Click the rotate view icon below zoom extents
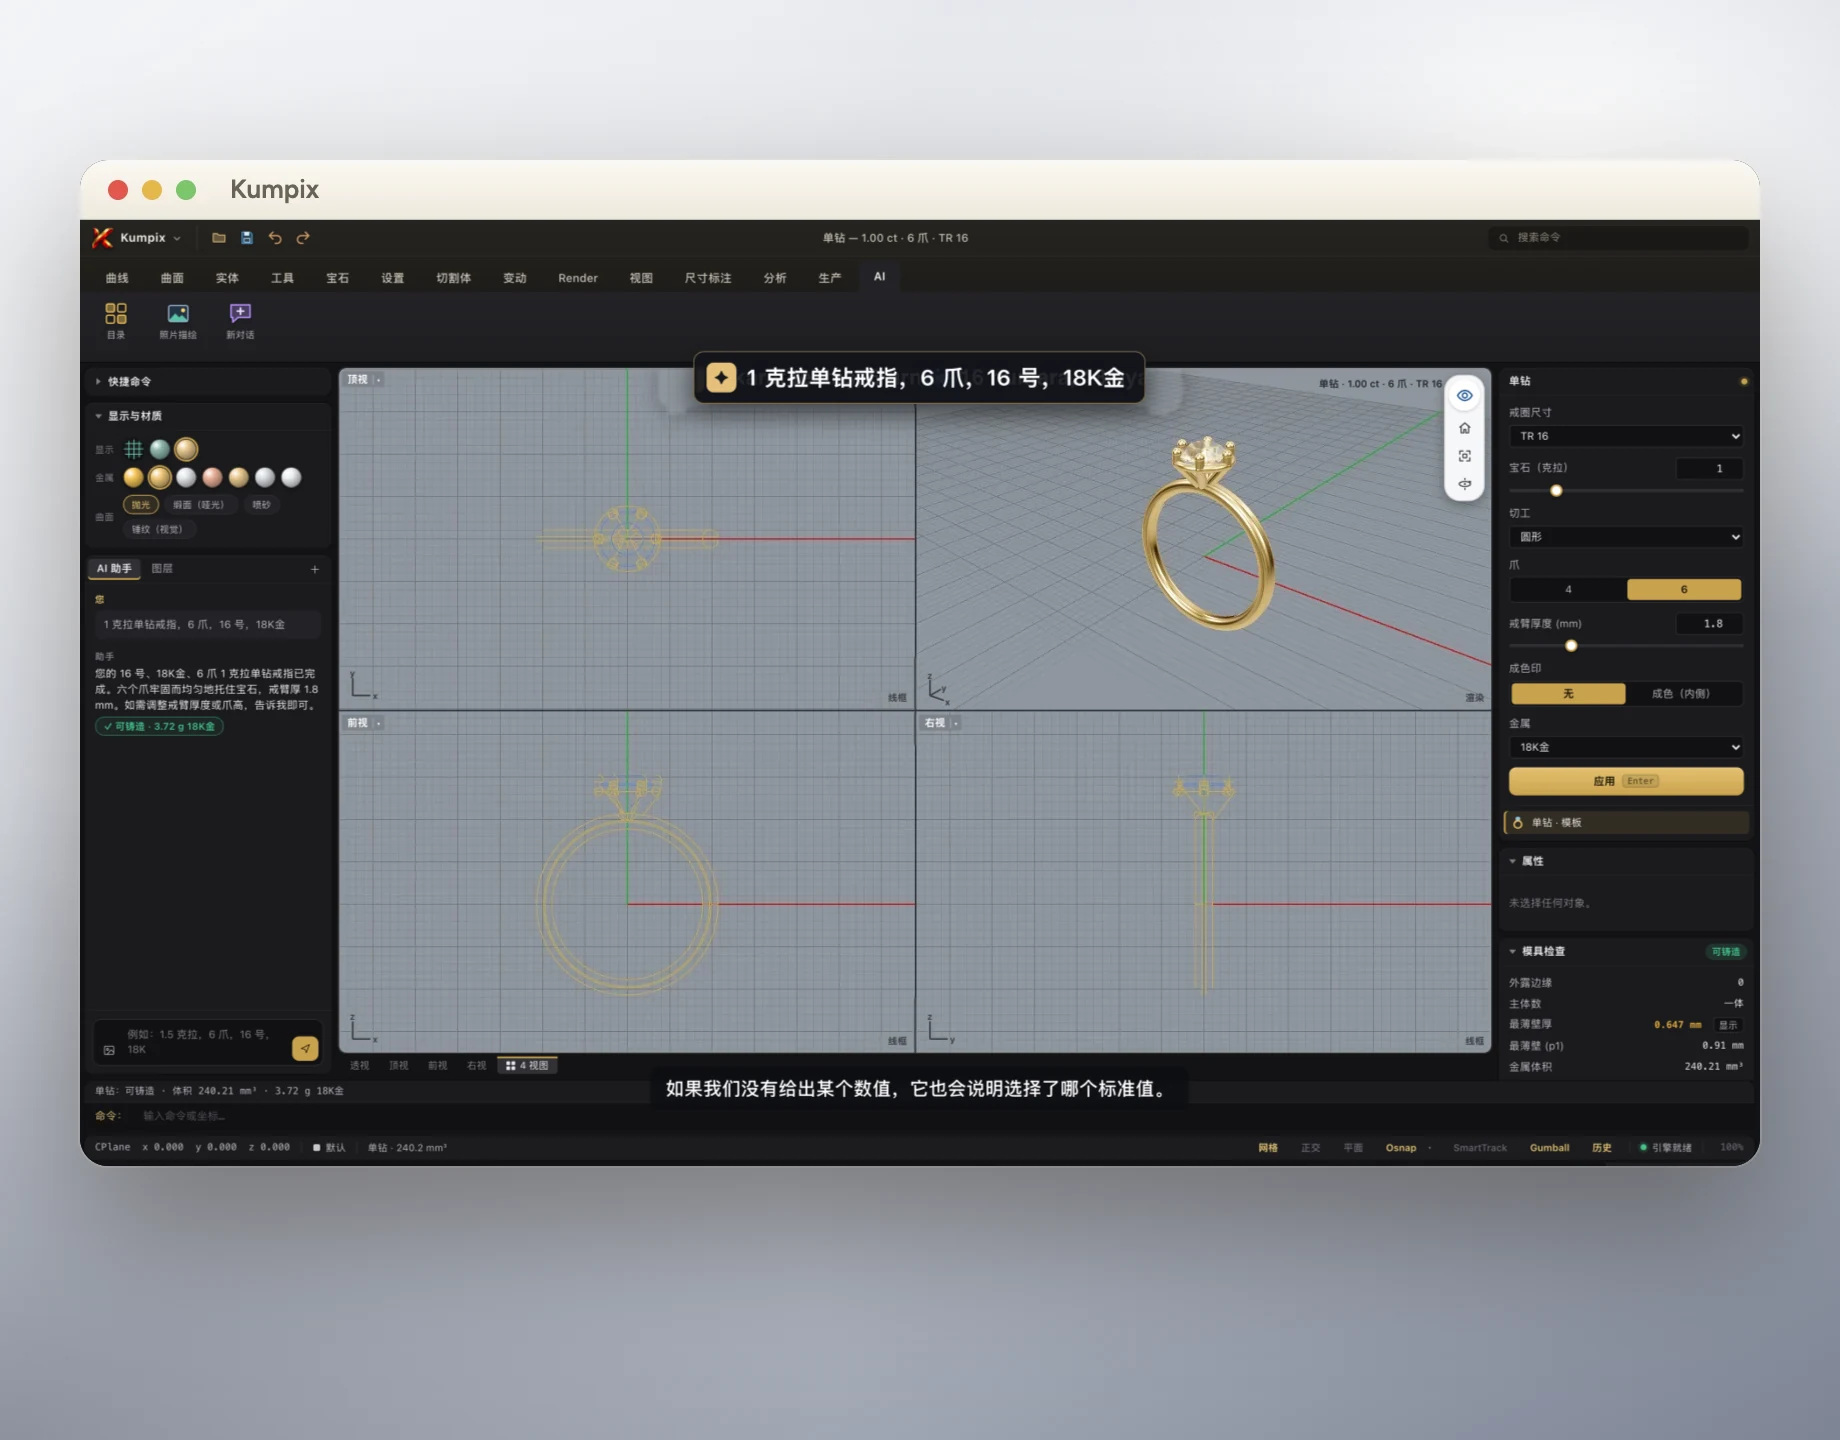 (1464, 484)
